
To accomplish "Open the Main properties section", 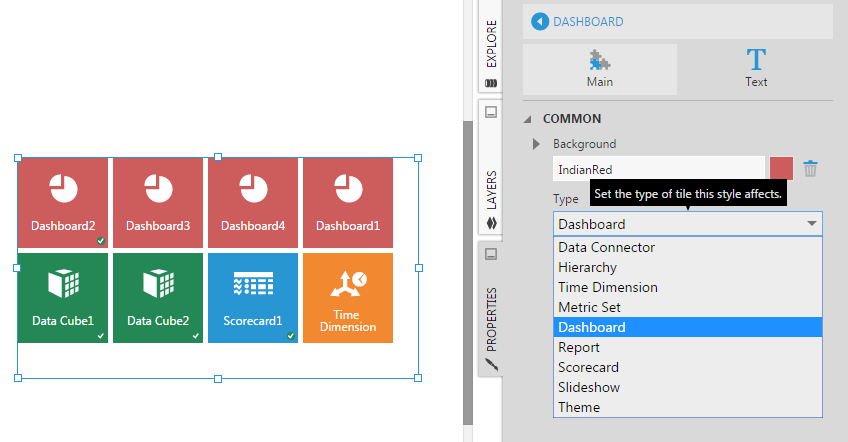I will point(599,69).
